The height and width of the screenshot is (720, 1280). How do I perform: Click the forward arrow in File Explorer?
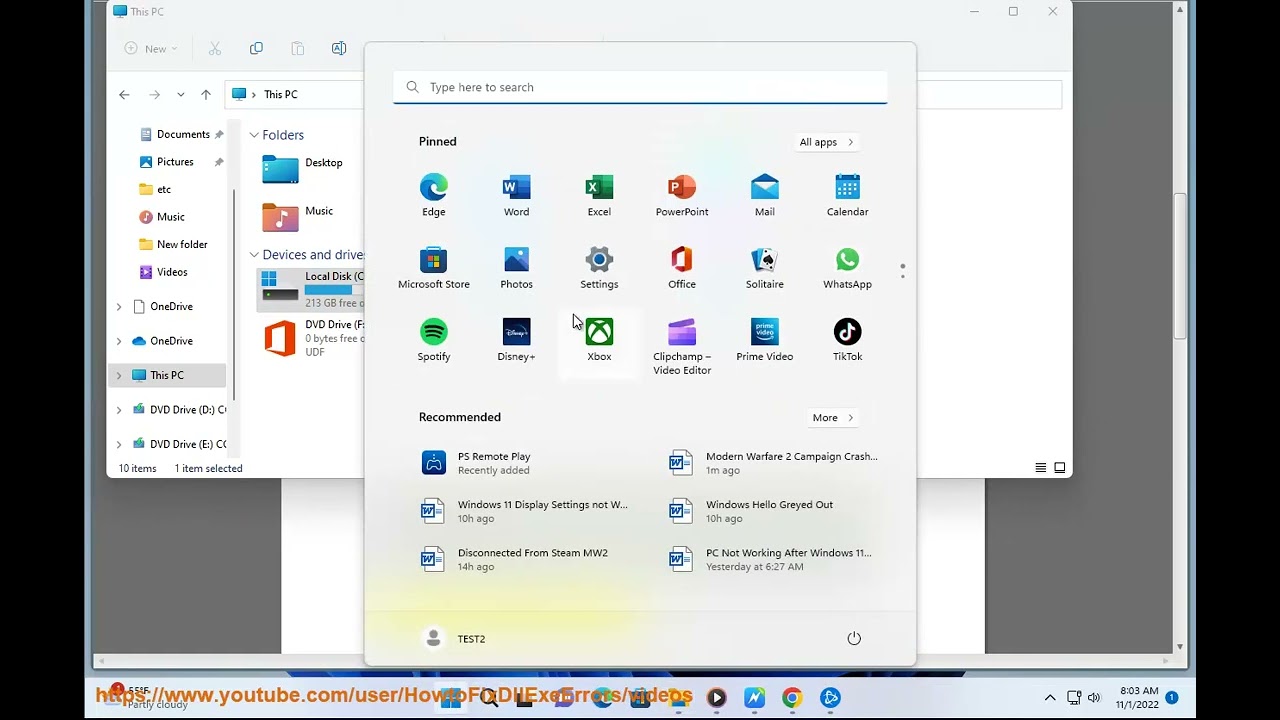pos(154,94)
